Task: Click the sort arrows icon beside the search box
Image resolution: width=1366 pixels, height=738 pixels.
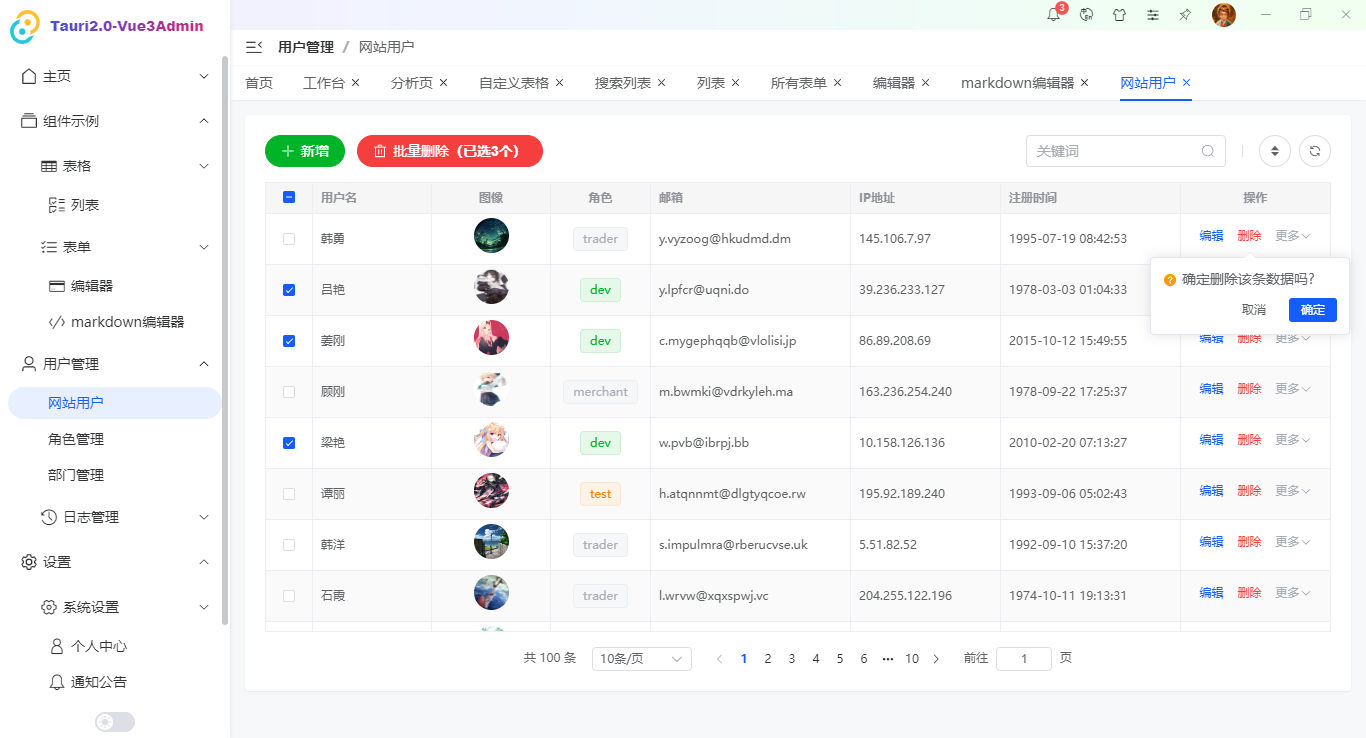Action: point(1274,150)
